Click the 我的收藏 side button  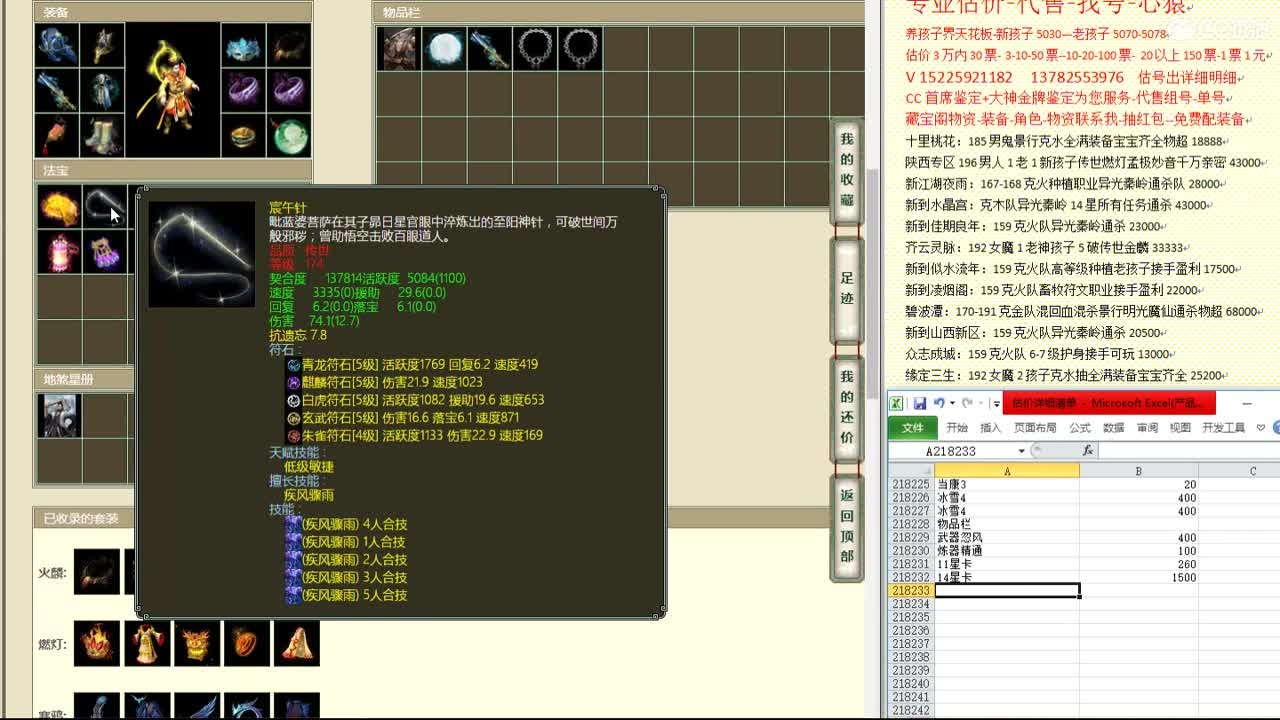[847, 171]
